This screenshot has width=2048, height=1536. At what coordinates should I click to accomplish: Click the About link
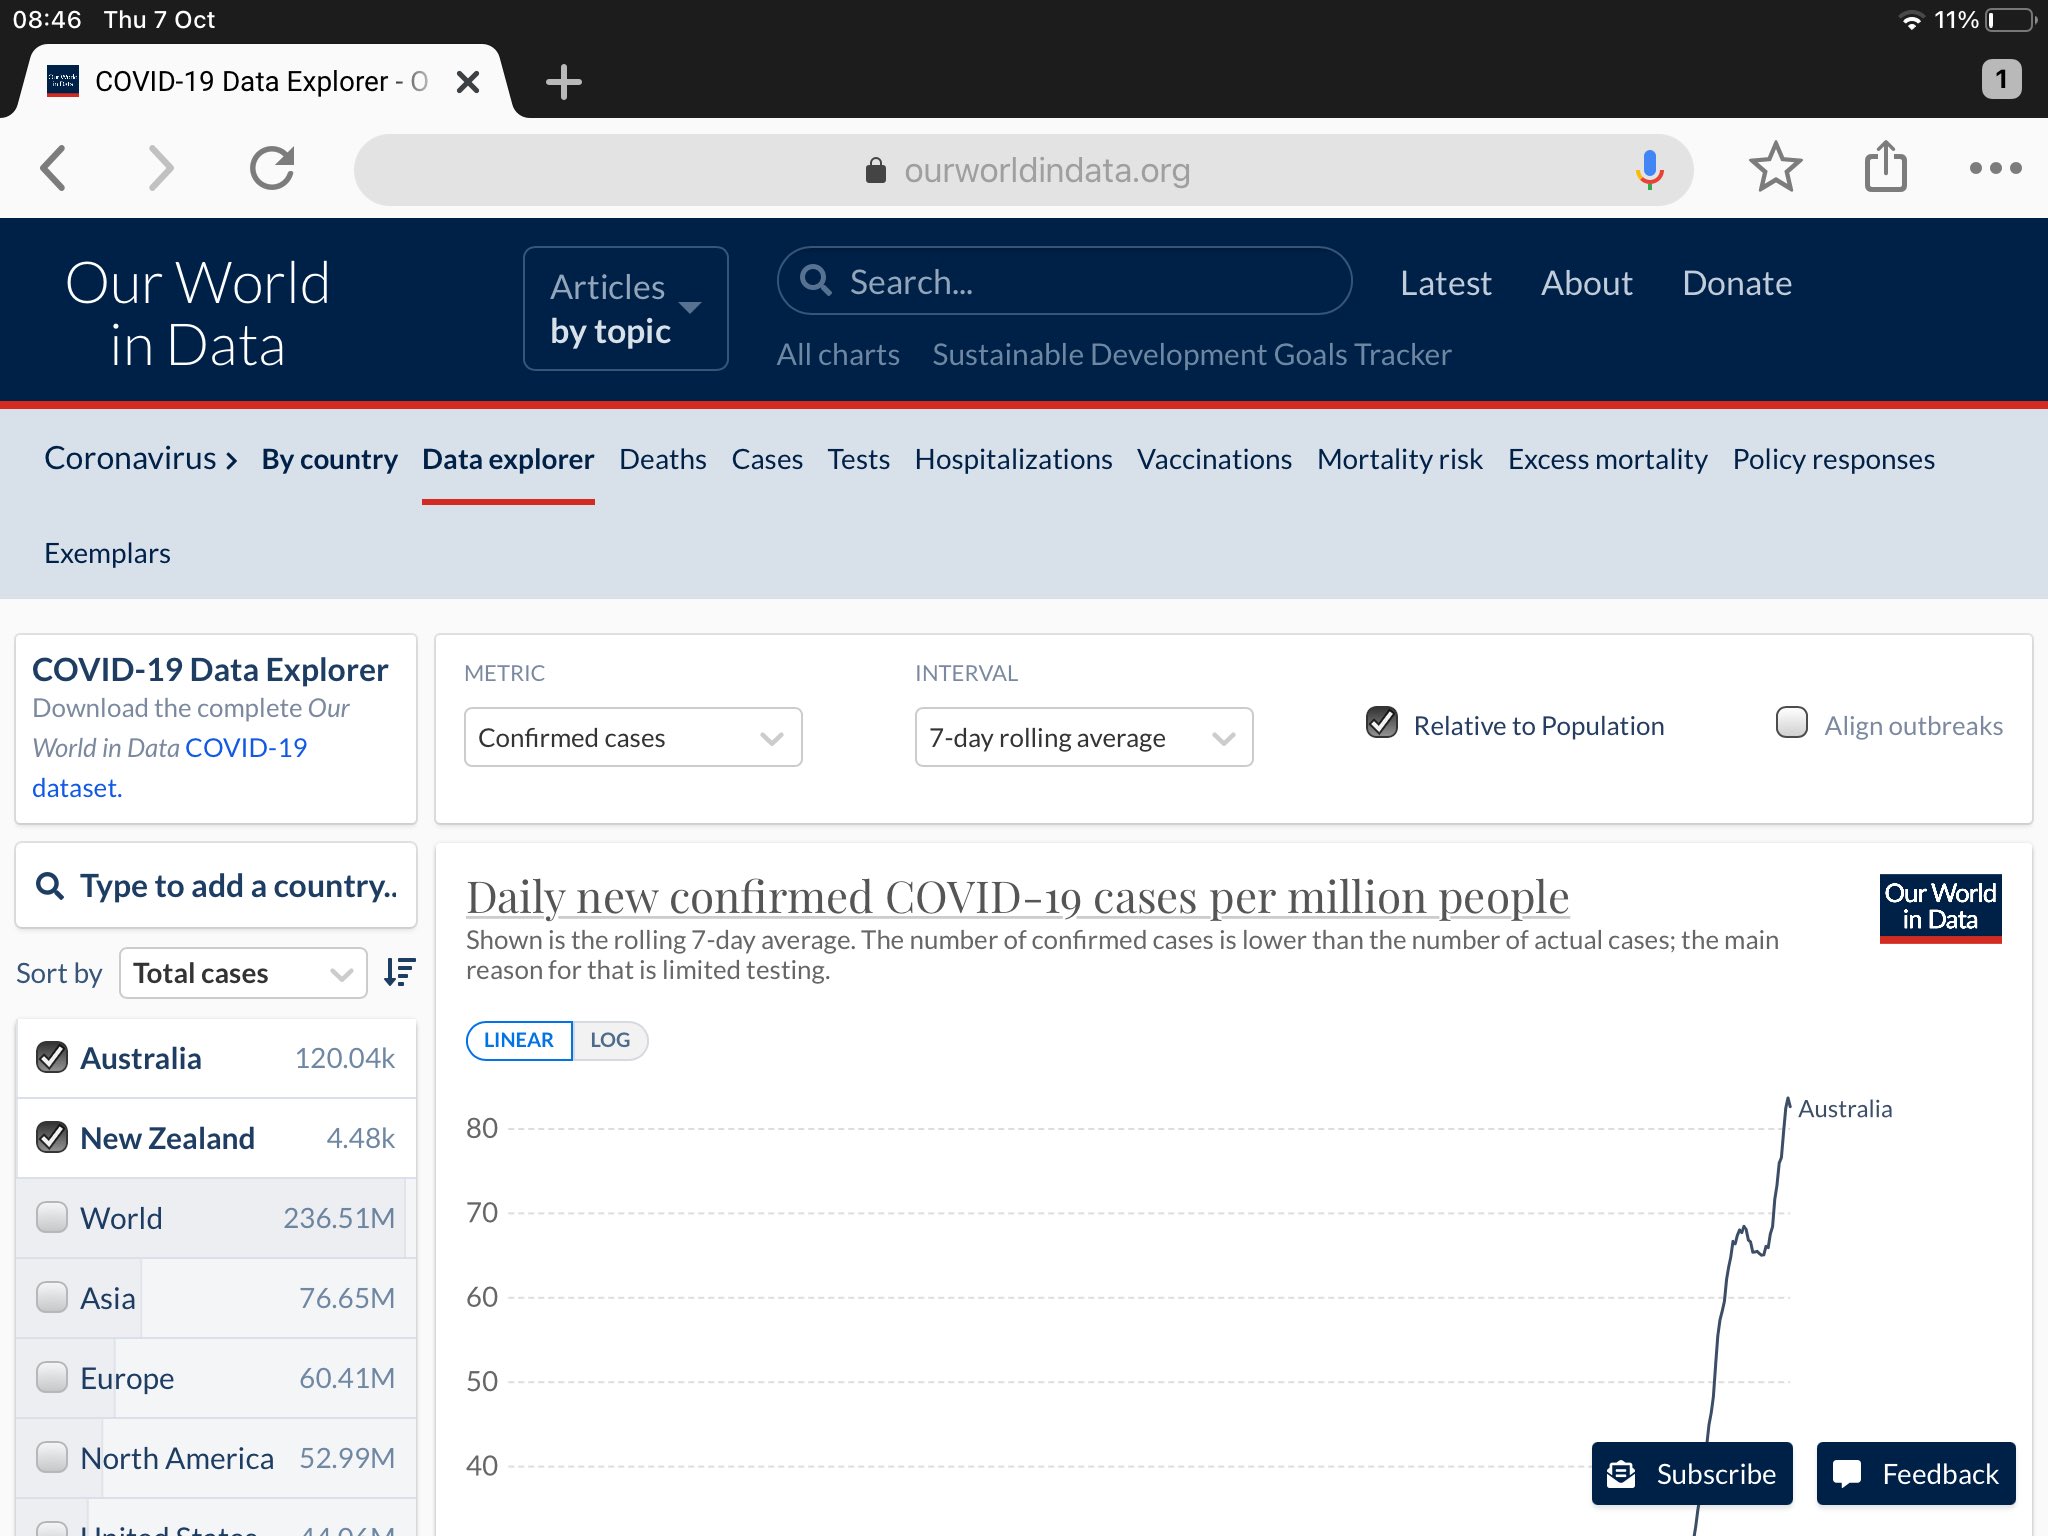pos(1586,283)
